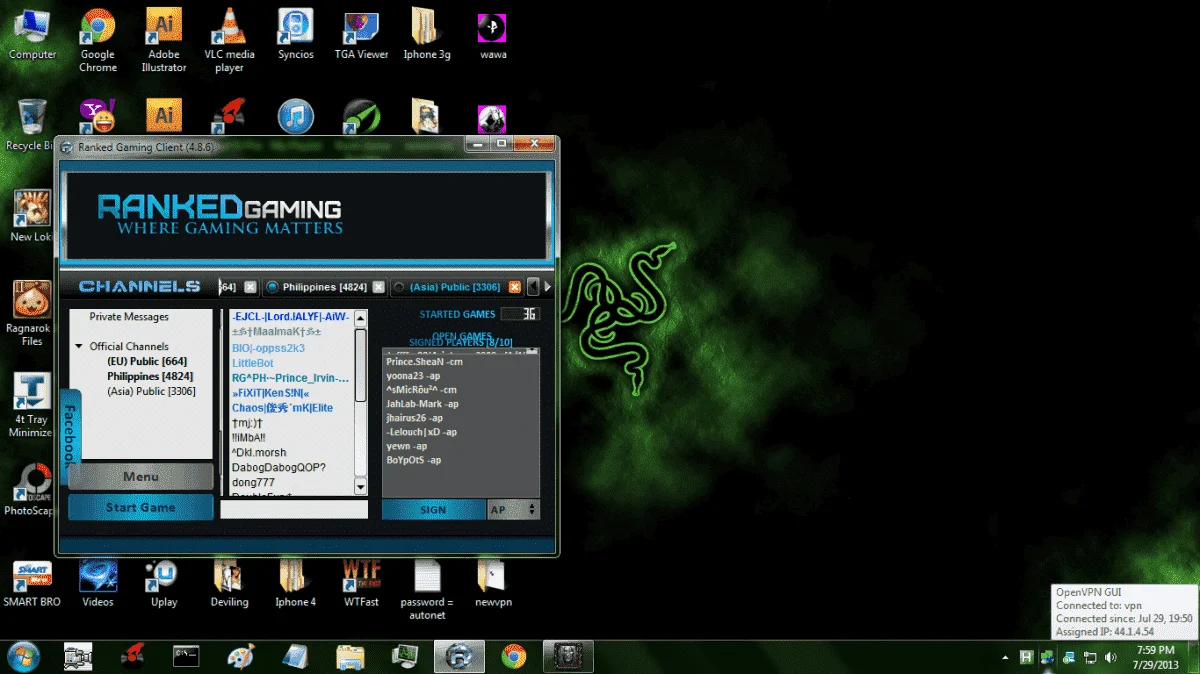
Task: Select (Asia) Public [3306] in channel tree
Action: pyautogui.click(x=151, y=391)
